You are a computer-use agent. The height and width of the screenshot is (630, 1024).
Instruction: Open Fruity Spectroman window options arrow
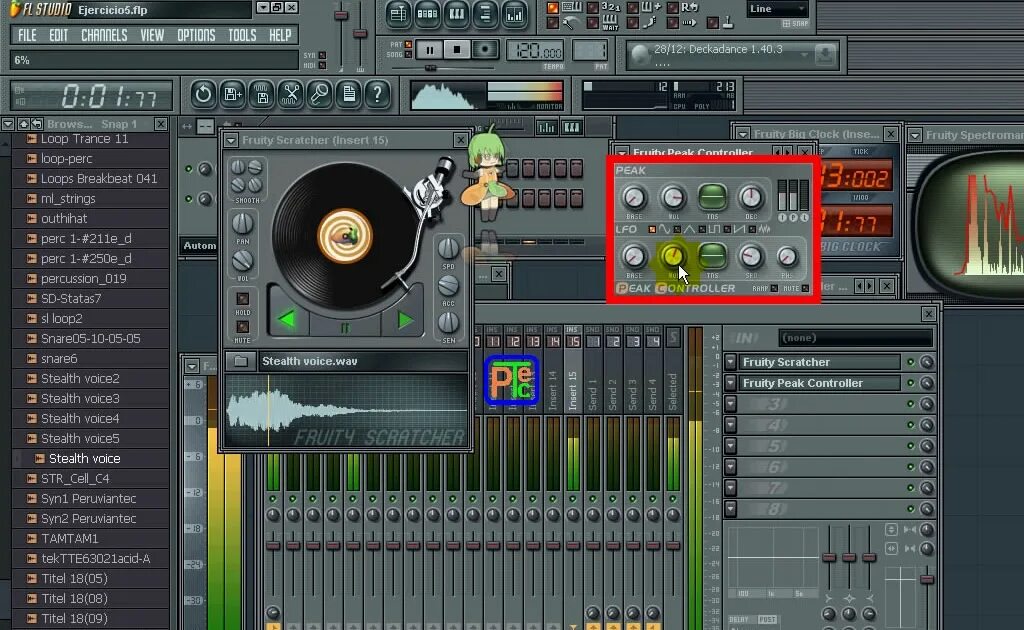(x=915, y=135)
